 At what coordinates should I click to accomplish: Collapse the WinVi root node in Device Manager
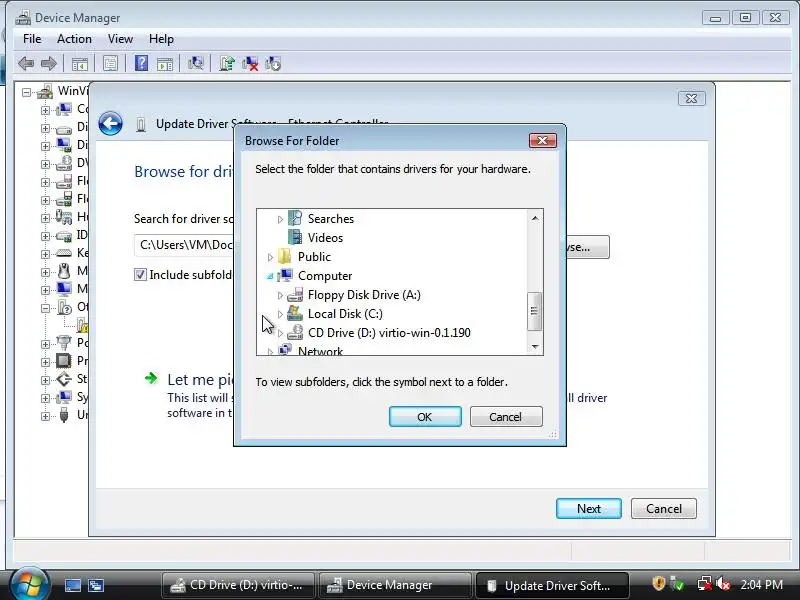(x=27, y=92)
